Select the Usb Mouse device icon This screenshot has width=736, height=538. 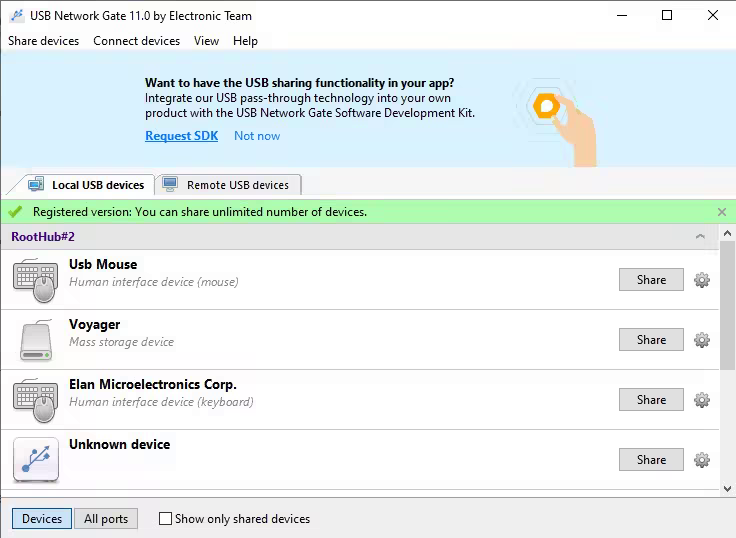35,280
